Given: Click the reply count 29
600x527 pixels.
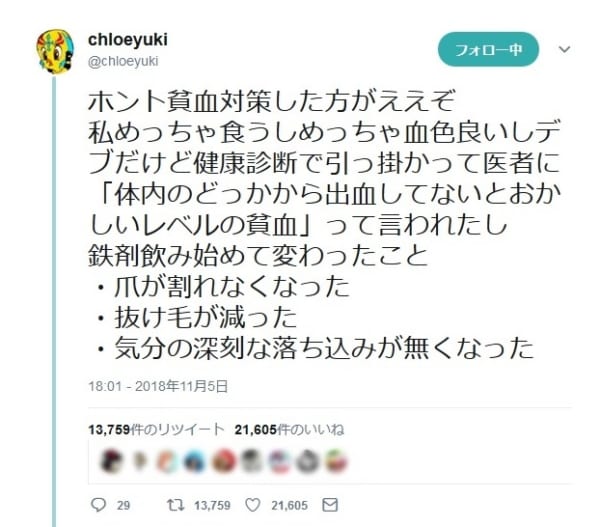Looking at the screenshot, I should 123,506.
